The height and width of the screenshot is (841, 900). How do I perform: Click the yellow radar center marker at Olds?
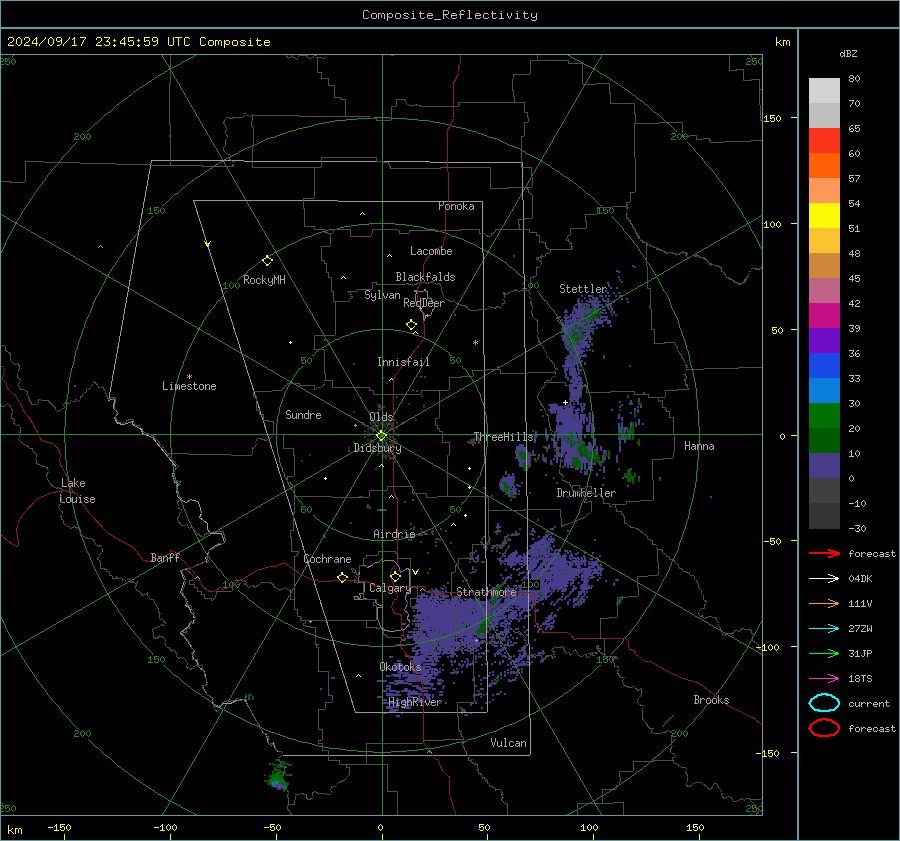tap(381, 436)
